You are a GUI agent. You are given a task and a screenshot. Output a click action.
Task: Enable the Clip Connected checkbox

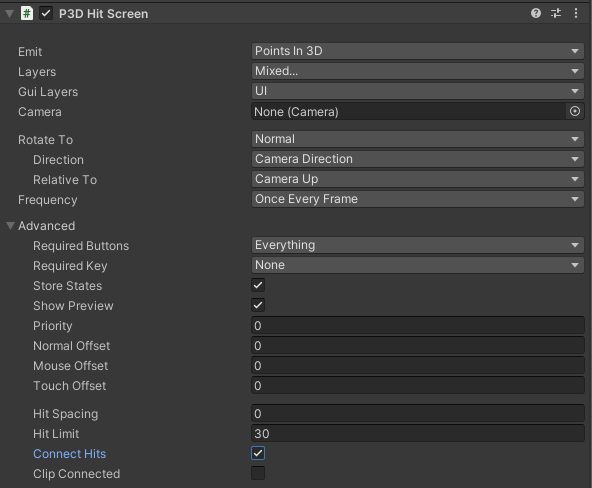click(258, 473)
